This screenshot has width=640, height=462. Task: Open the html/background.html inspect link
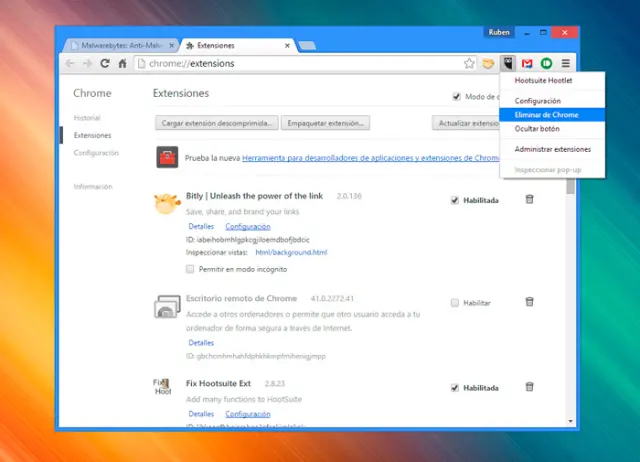(x=291, y=252)
